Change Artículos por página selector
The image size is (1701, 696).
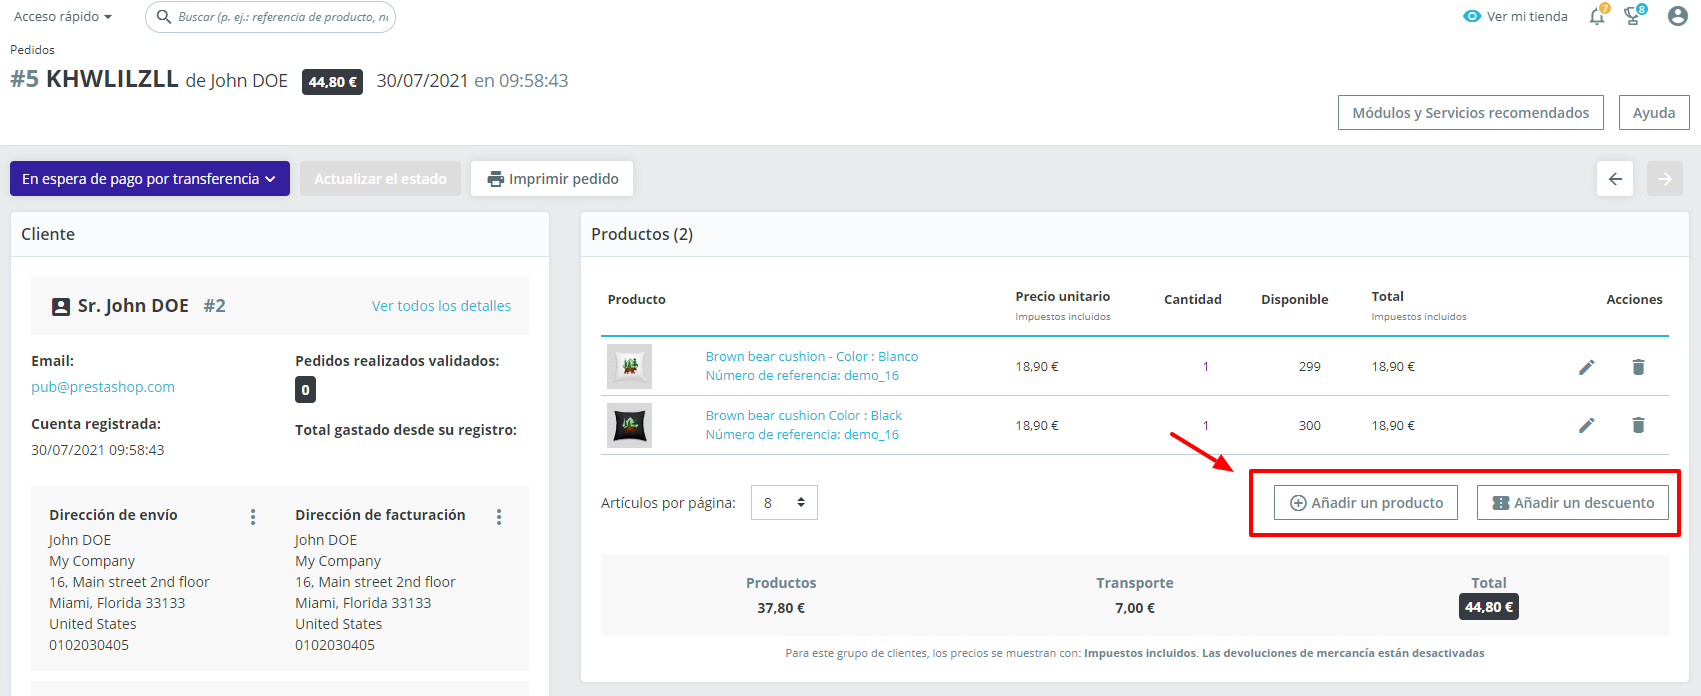(784, 503)
